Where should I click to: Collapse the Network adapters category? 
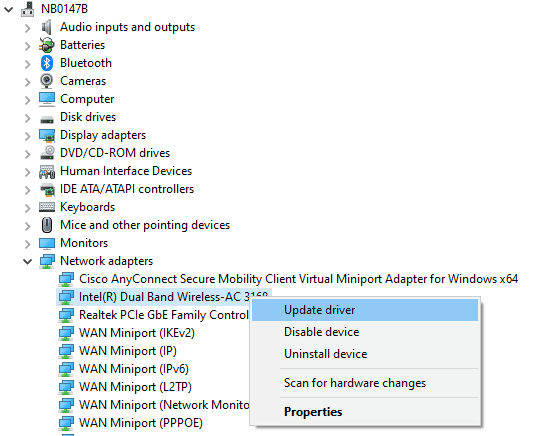(x=28, y=262)
